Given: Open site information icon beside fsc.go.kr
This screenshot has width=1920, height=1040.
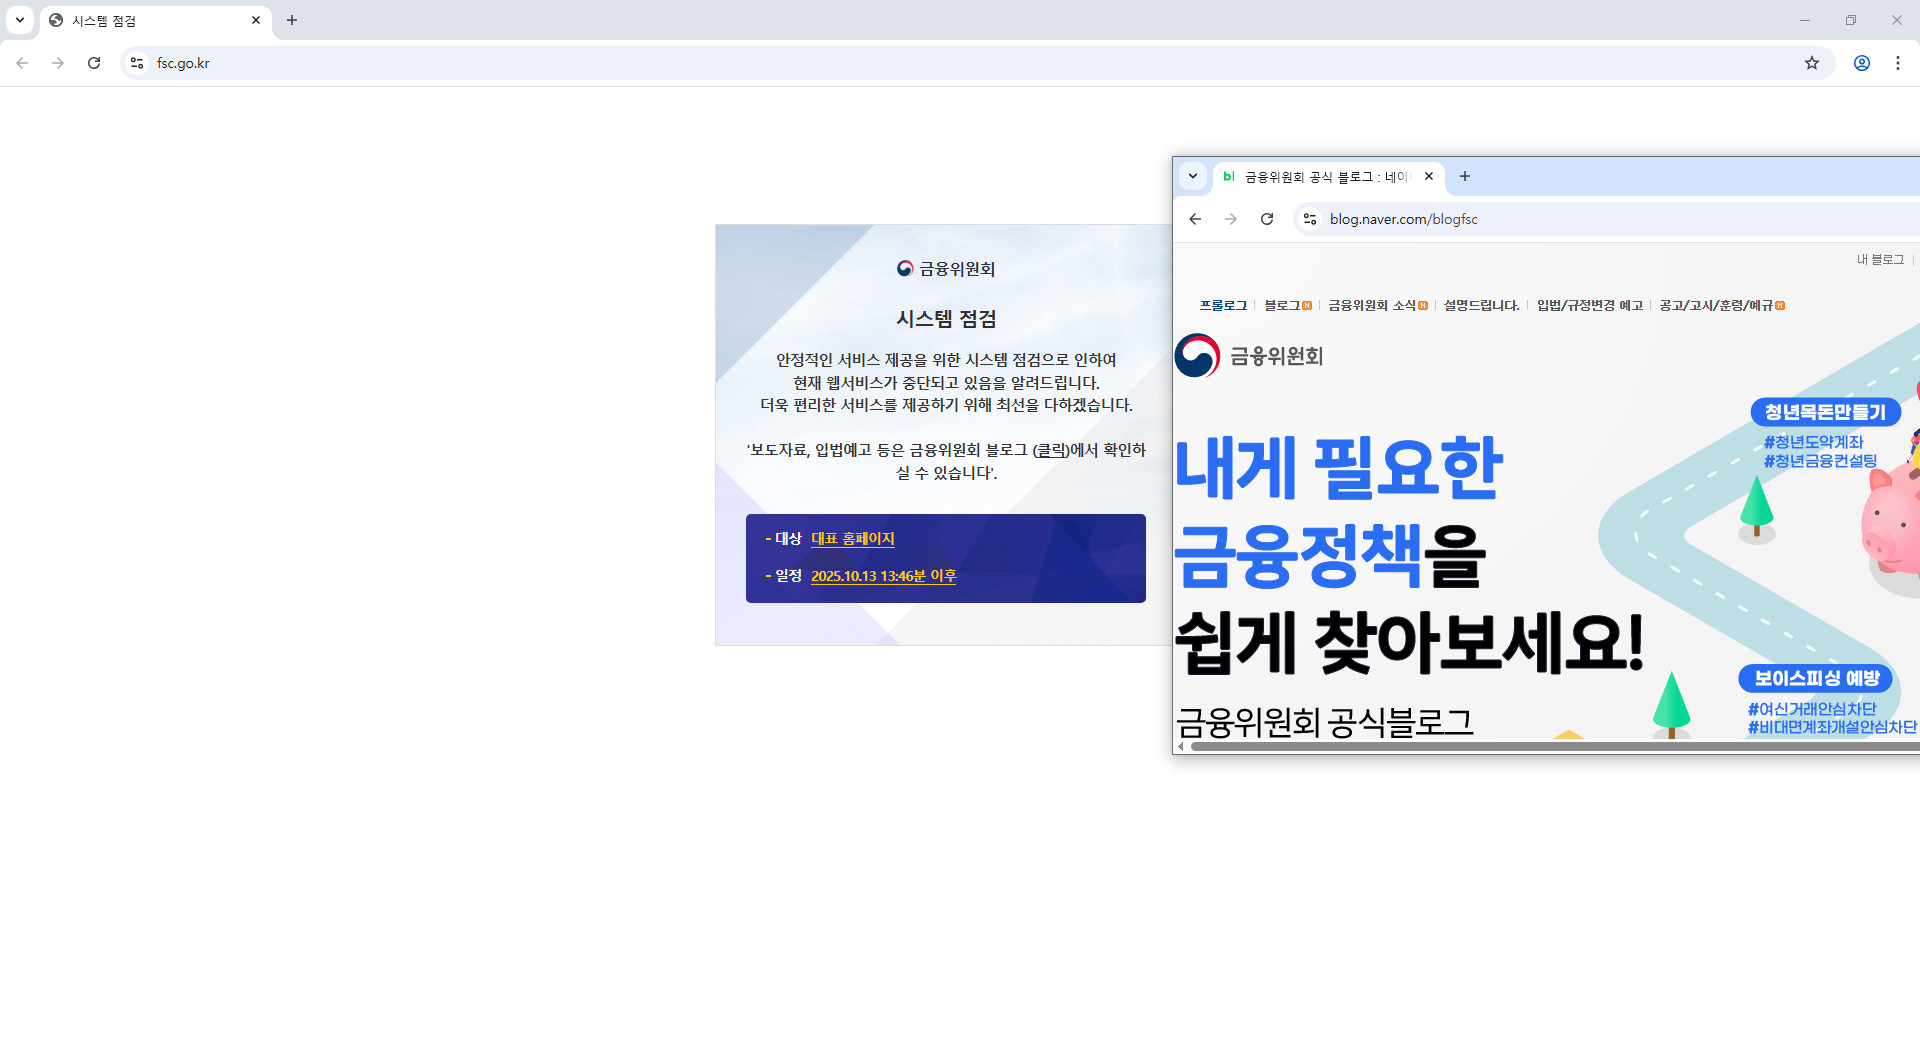Looking at the screenshot, I should coord(137,63).
